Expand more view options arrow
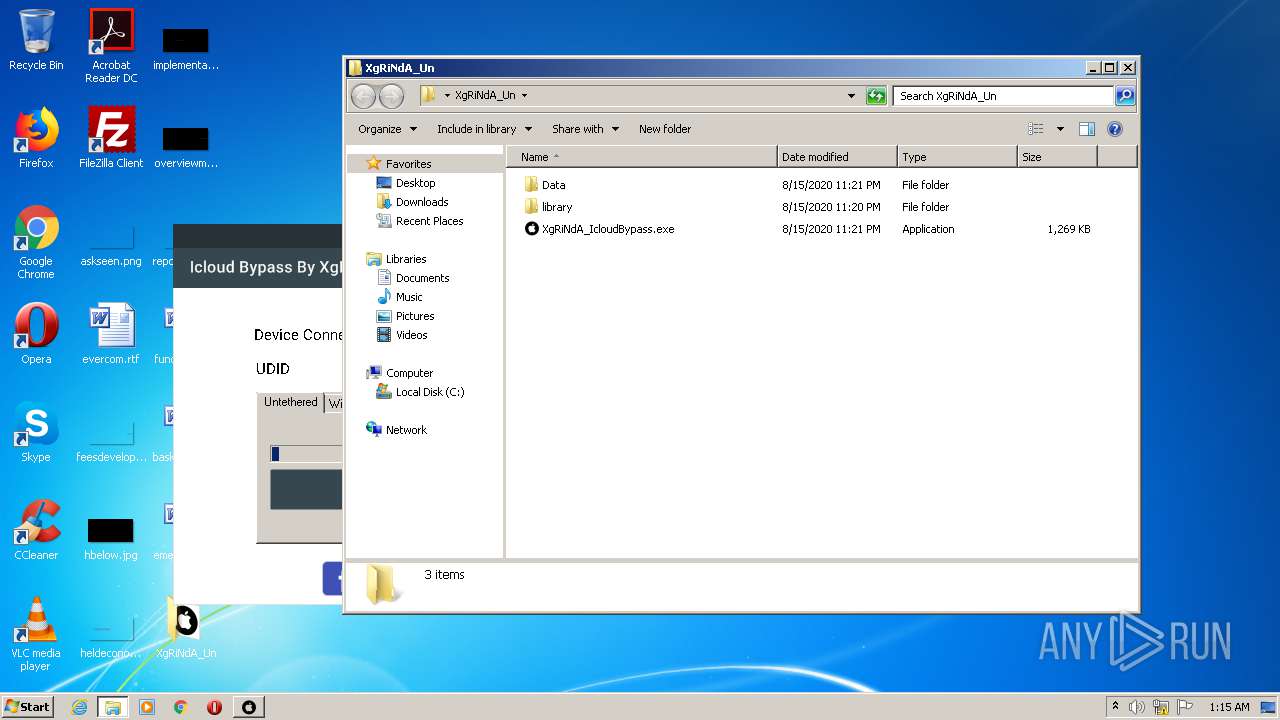Screen dimensions: 1280x720 (1060, 129)
